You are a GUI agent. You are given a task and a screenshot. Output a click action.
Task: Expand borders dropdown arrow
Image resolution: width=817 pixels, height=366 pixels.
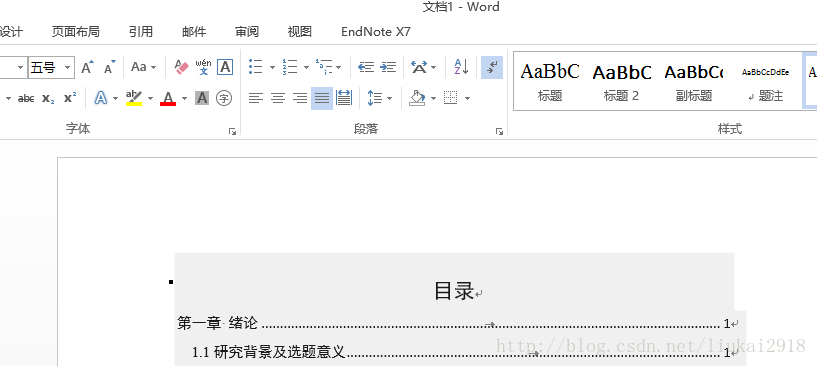click(x=467, y=99)
